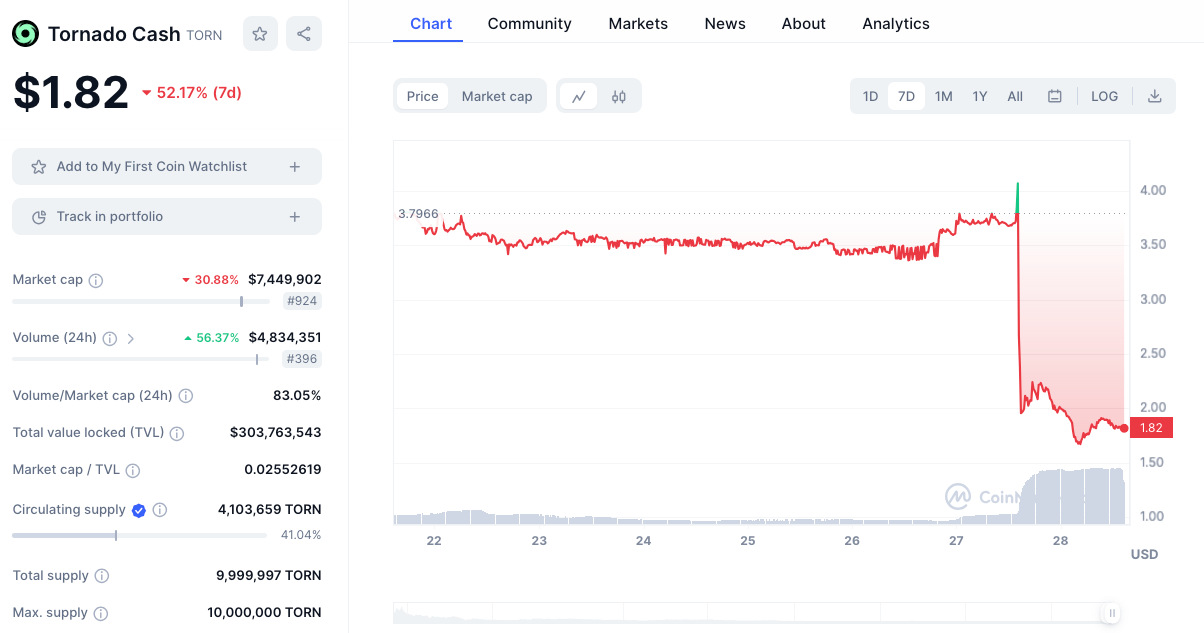This screenshot has height=633, width=1204.
Task: Open the Markets tab
Action: [x=638, y=23]
